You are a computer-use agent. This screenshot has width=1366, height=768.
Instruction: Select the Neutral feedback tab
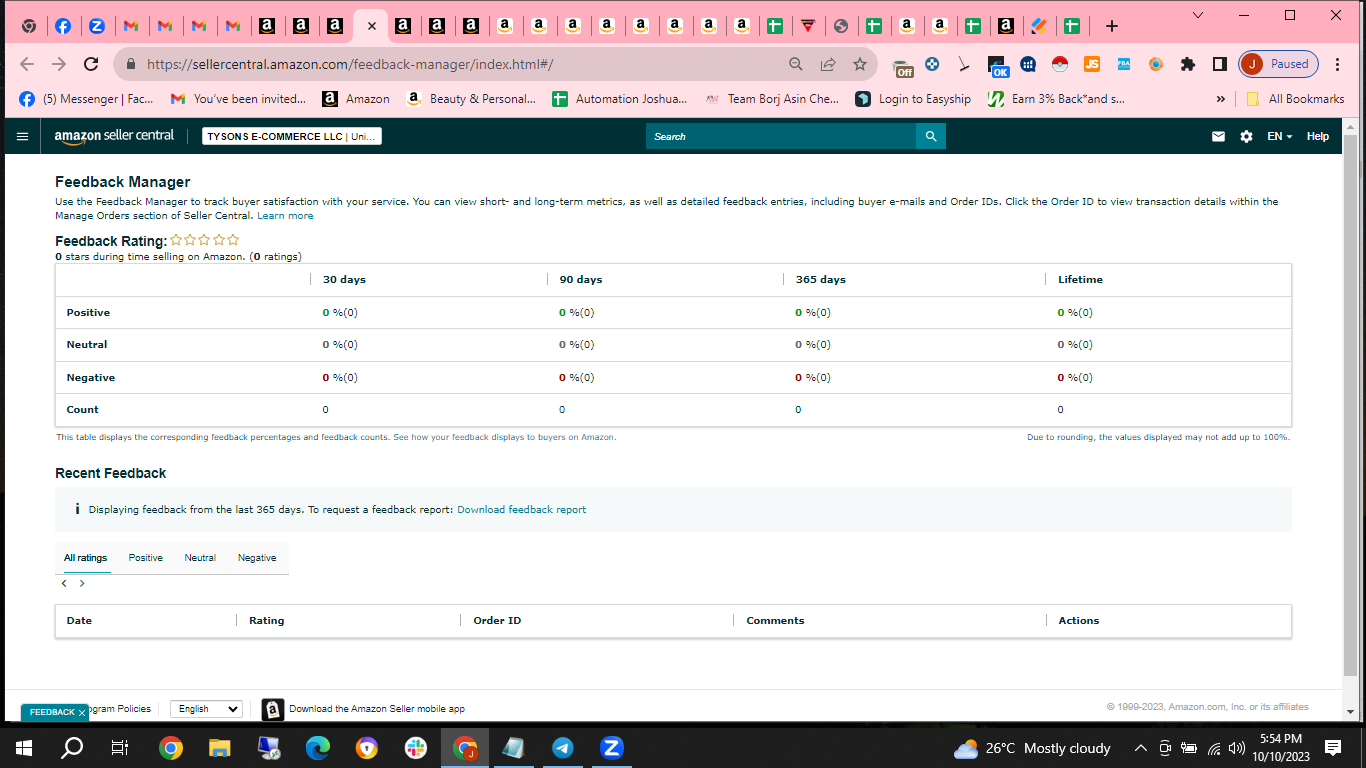tap(200, 558)
